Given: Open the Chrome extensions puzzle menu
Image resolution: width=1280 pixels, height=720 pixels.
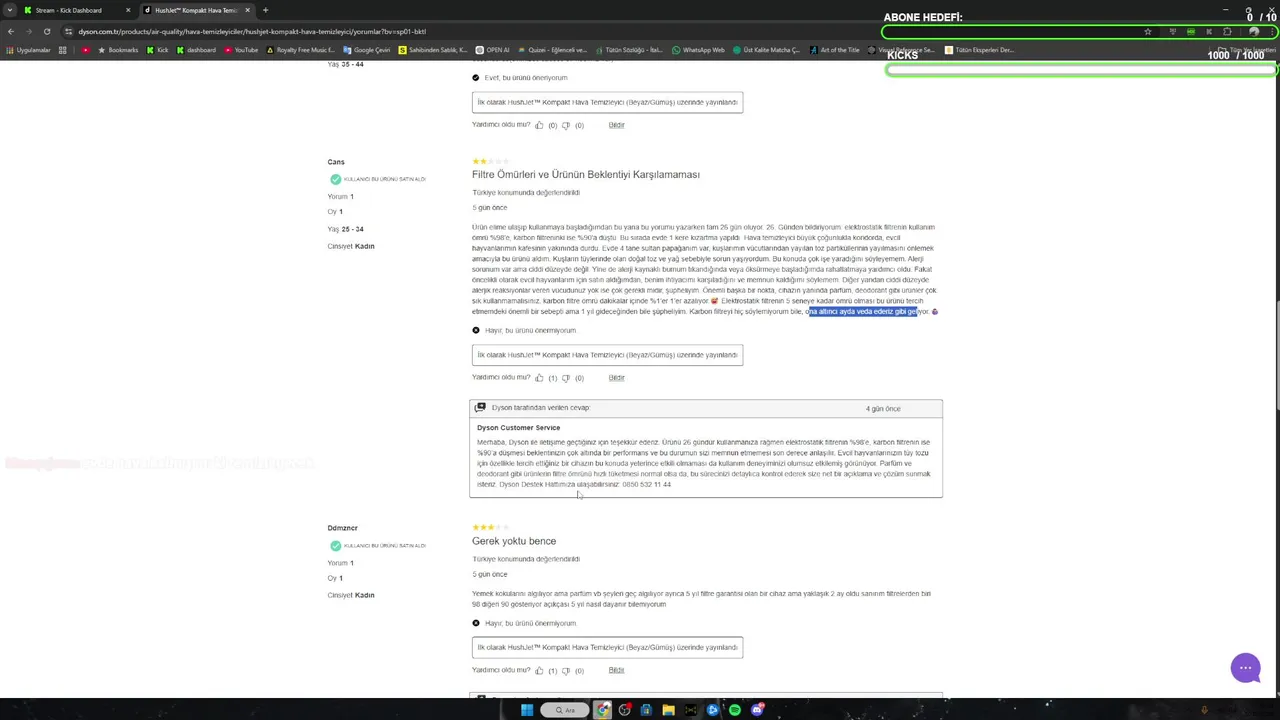Looking at the screenshot, I should (x=1227, y=32).
